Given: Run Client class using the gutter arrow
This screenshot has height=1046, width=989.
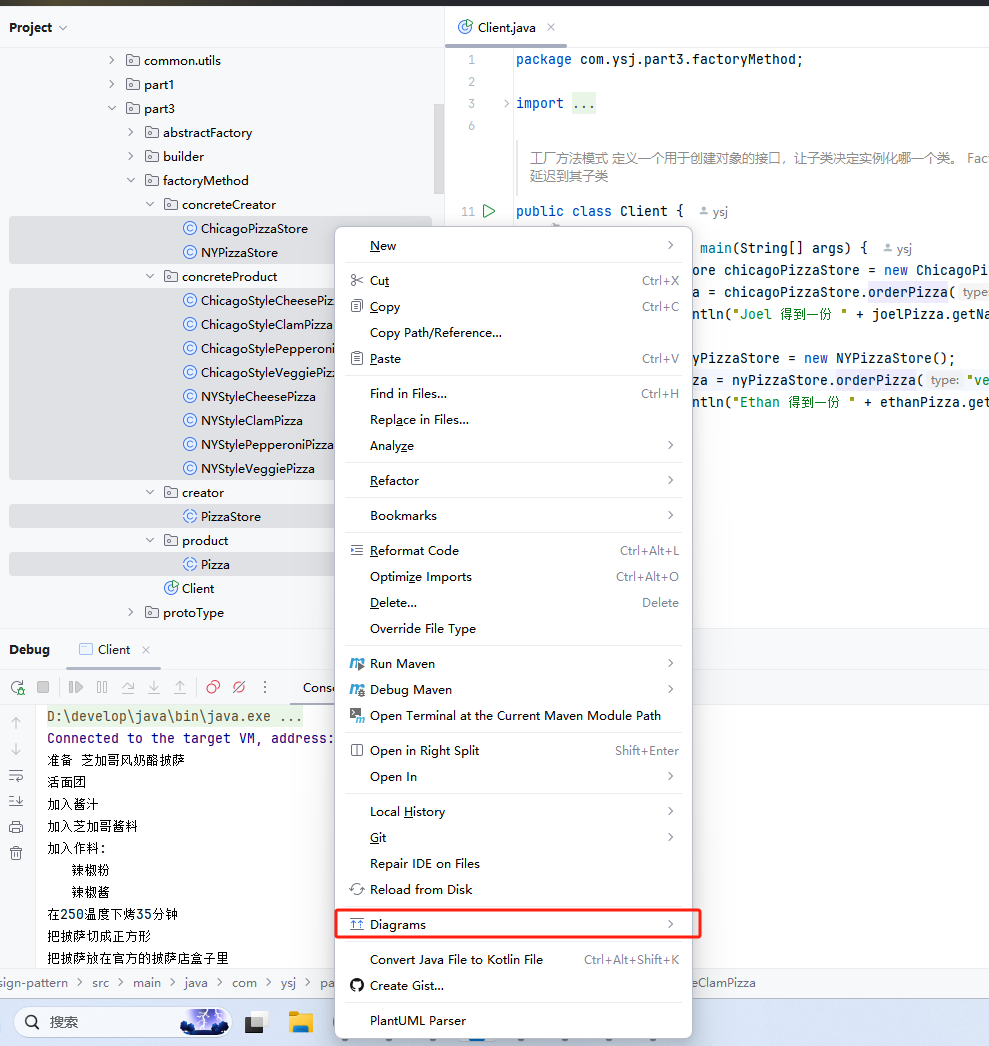Looking at the screenshot, I should [x=489, y=211].
